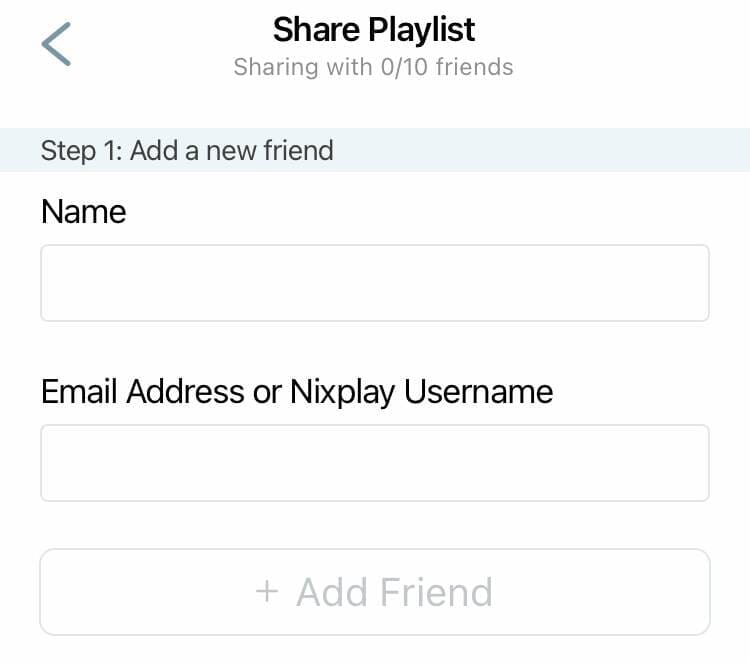Click the plus icon beside Add Friend
The image size is (750, 663).
(x=267, y=591)
